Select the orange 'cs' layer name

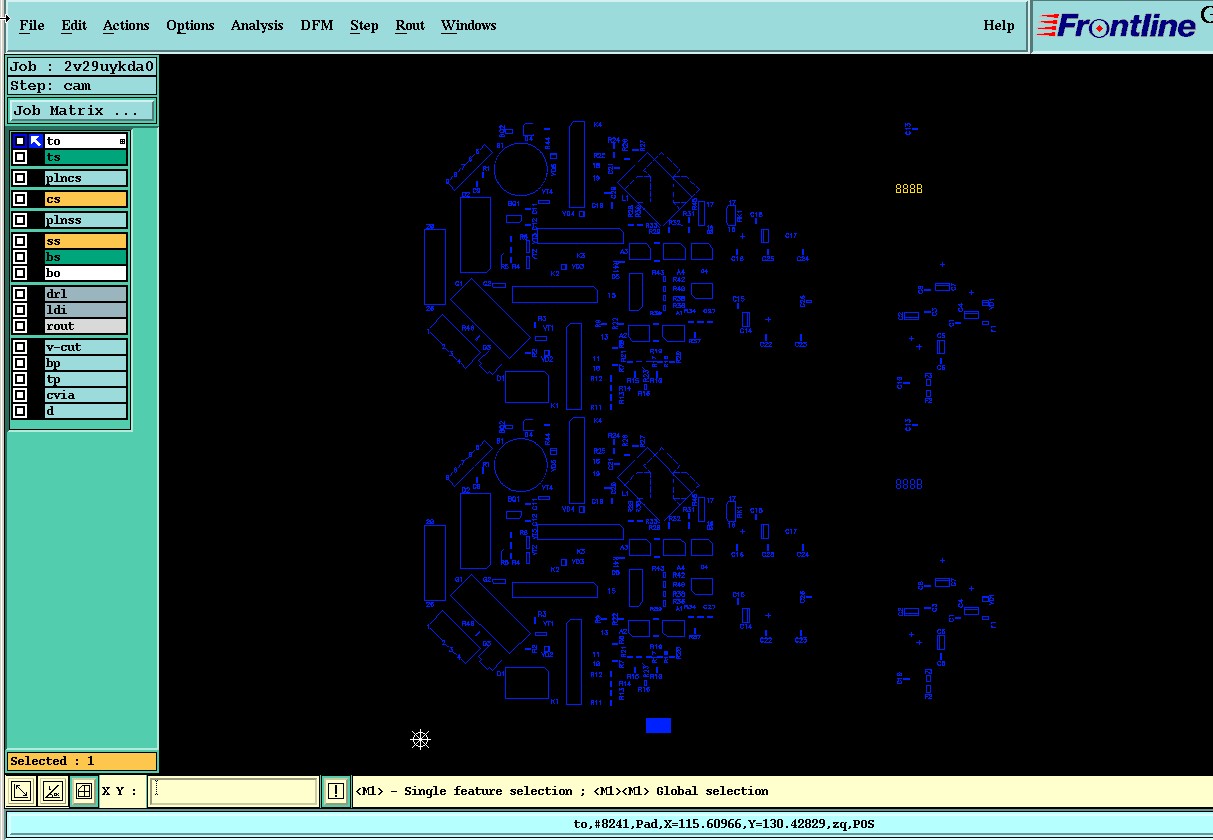coord(86,199)
